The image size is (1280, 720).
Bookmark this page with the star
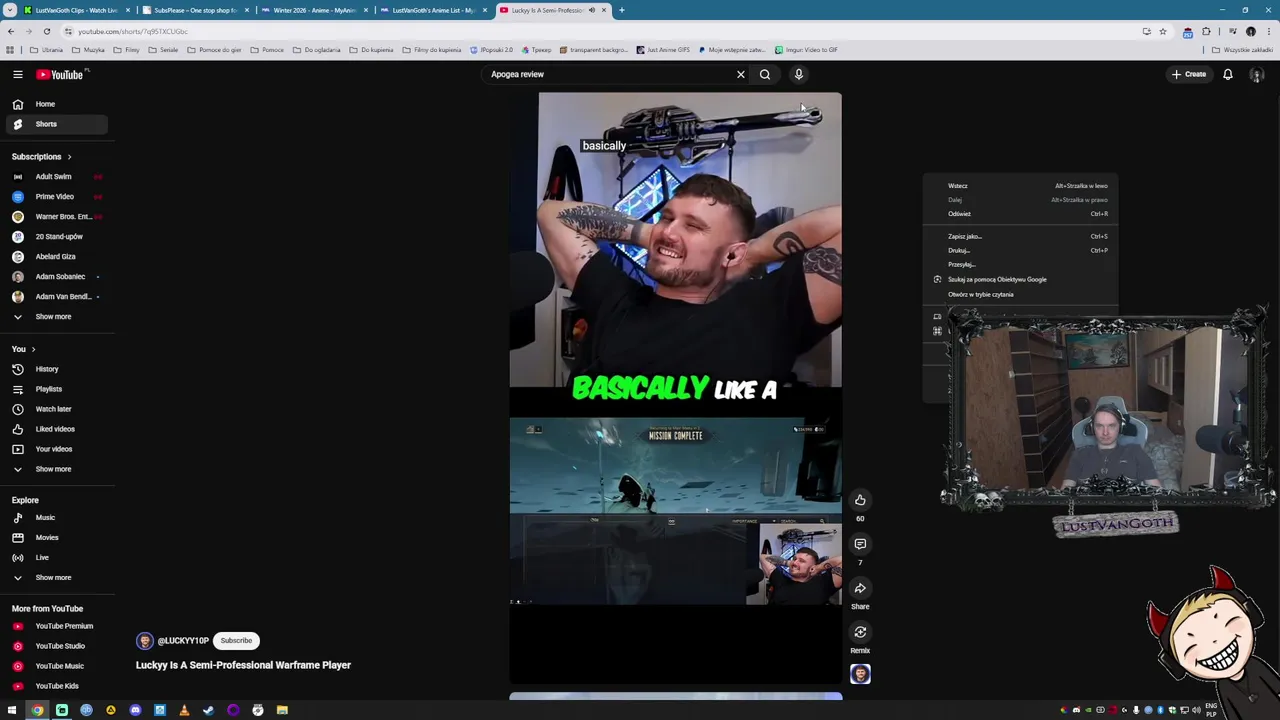pyautogui.click(x=1162, y=32)
